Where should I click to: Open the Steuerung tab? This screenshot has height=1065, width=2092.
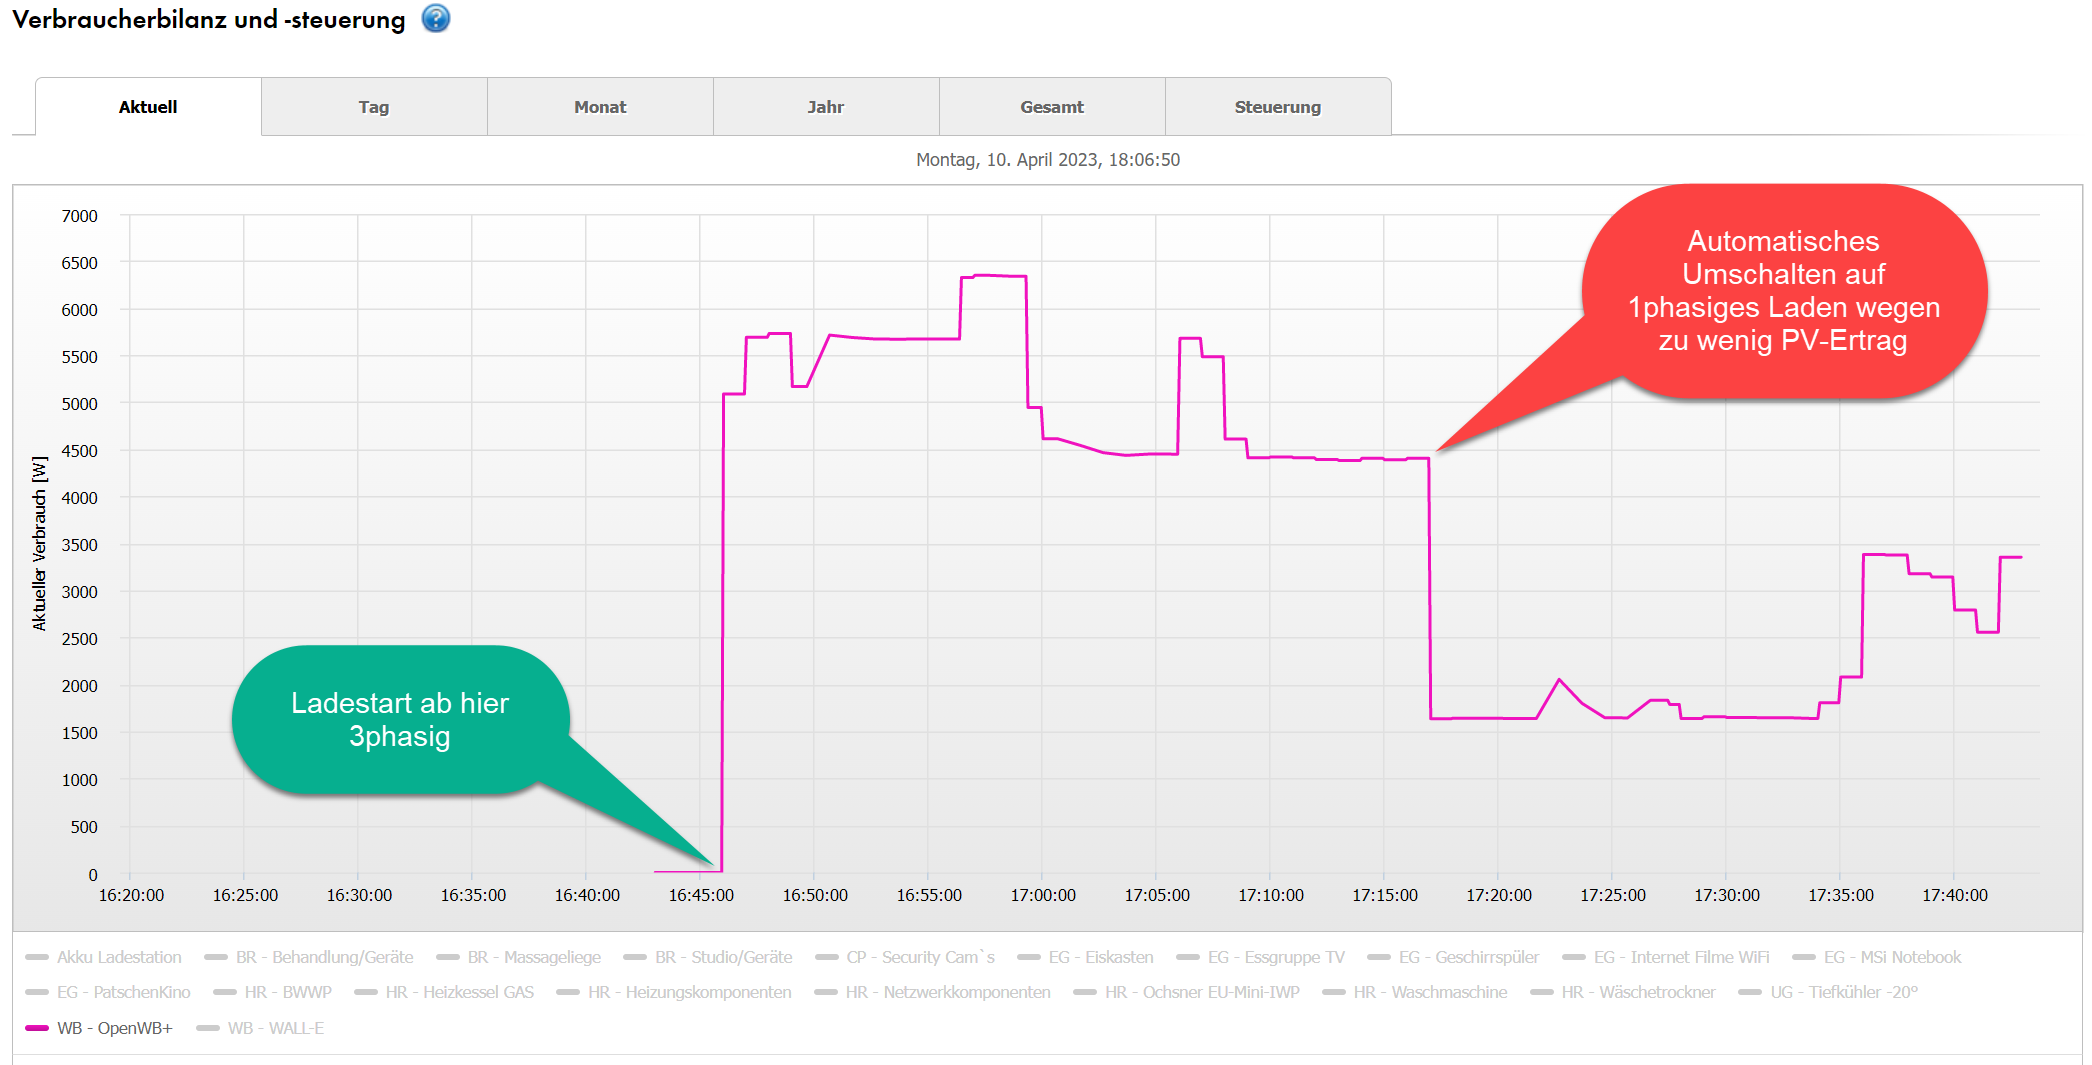pos(1278,107)
